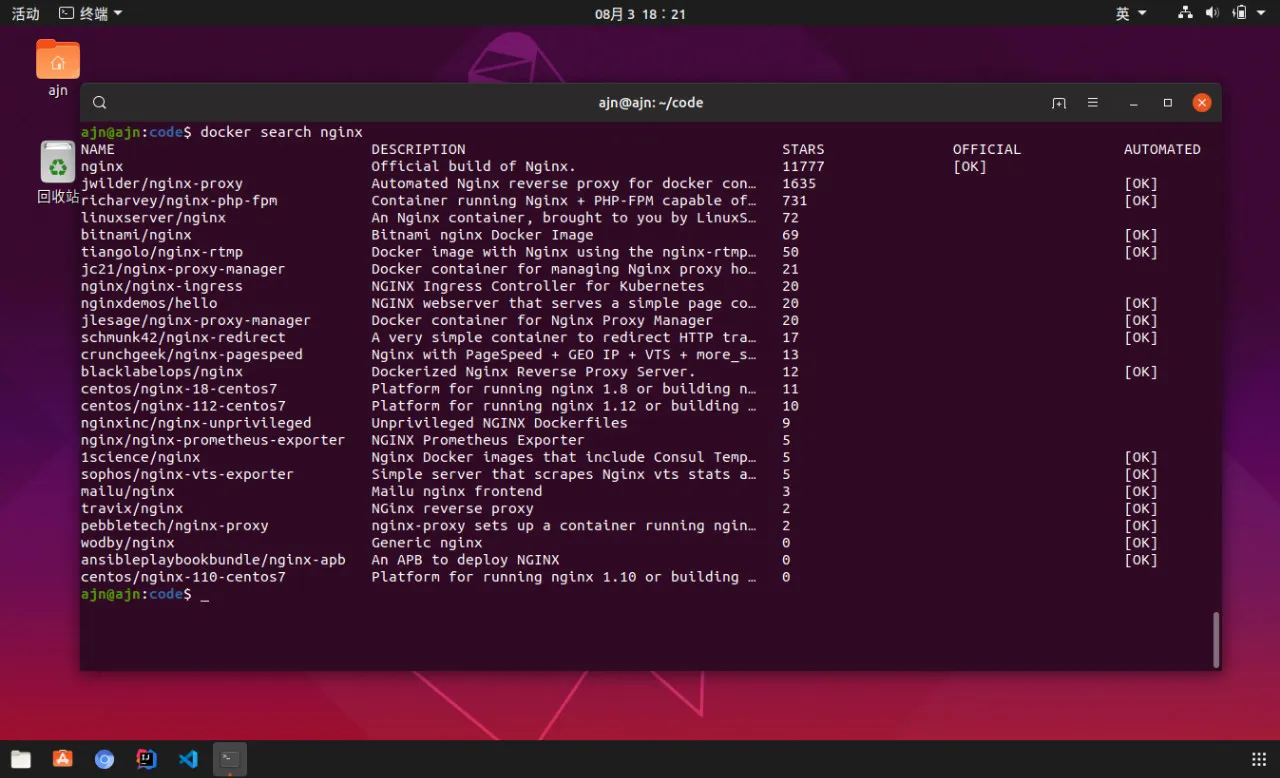Show the applications grid
Viewport: 1280px width, 778px height.
click(x=1259, y=759)
